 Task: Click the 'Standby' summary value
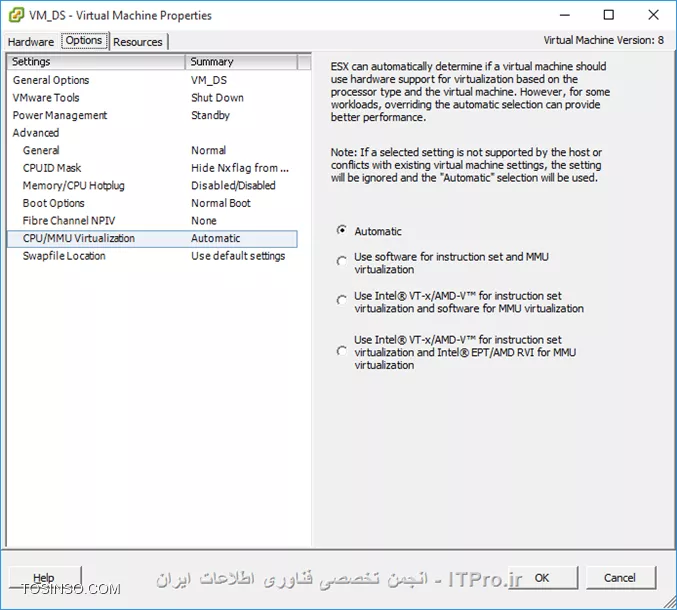click(x=210, y=116)
